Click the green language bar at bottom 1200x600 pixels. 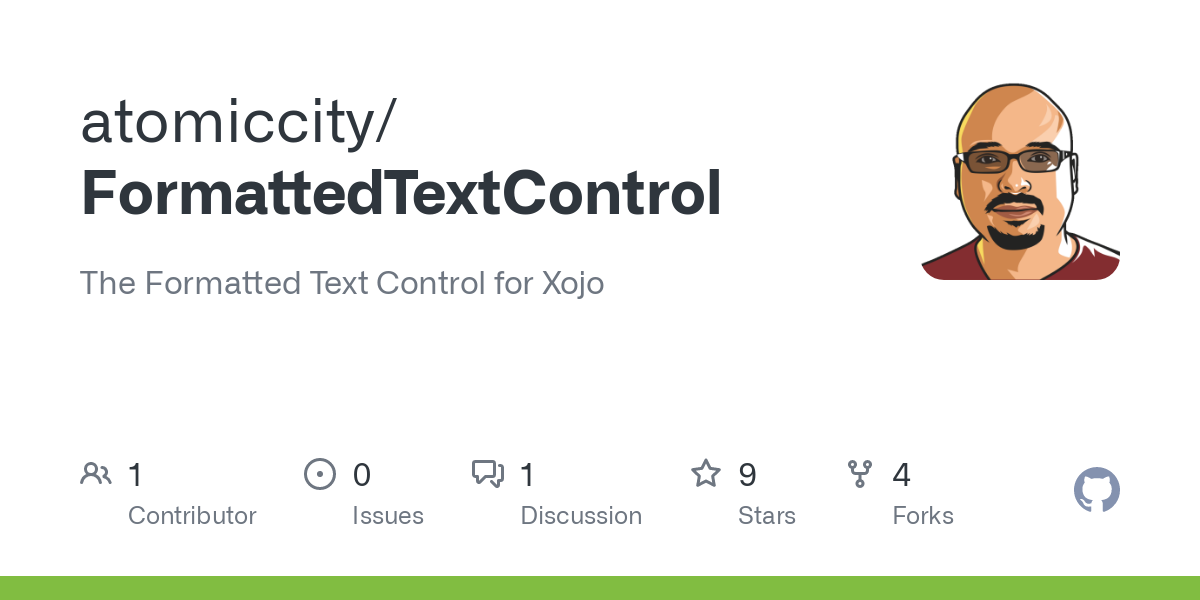tap(600, 588)
